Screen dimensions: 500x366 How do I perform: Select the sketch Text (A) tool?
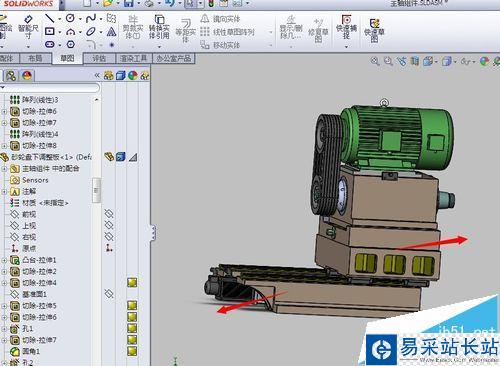click(111, 32)
